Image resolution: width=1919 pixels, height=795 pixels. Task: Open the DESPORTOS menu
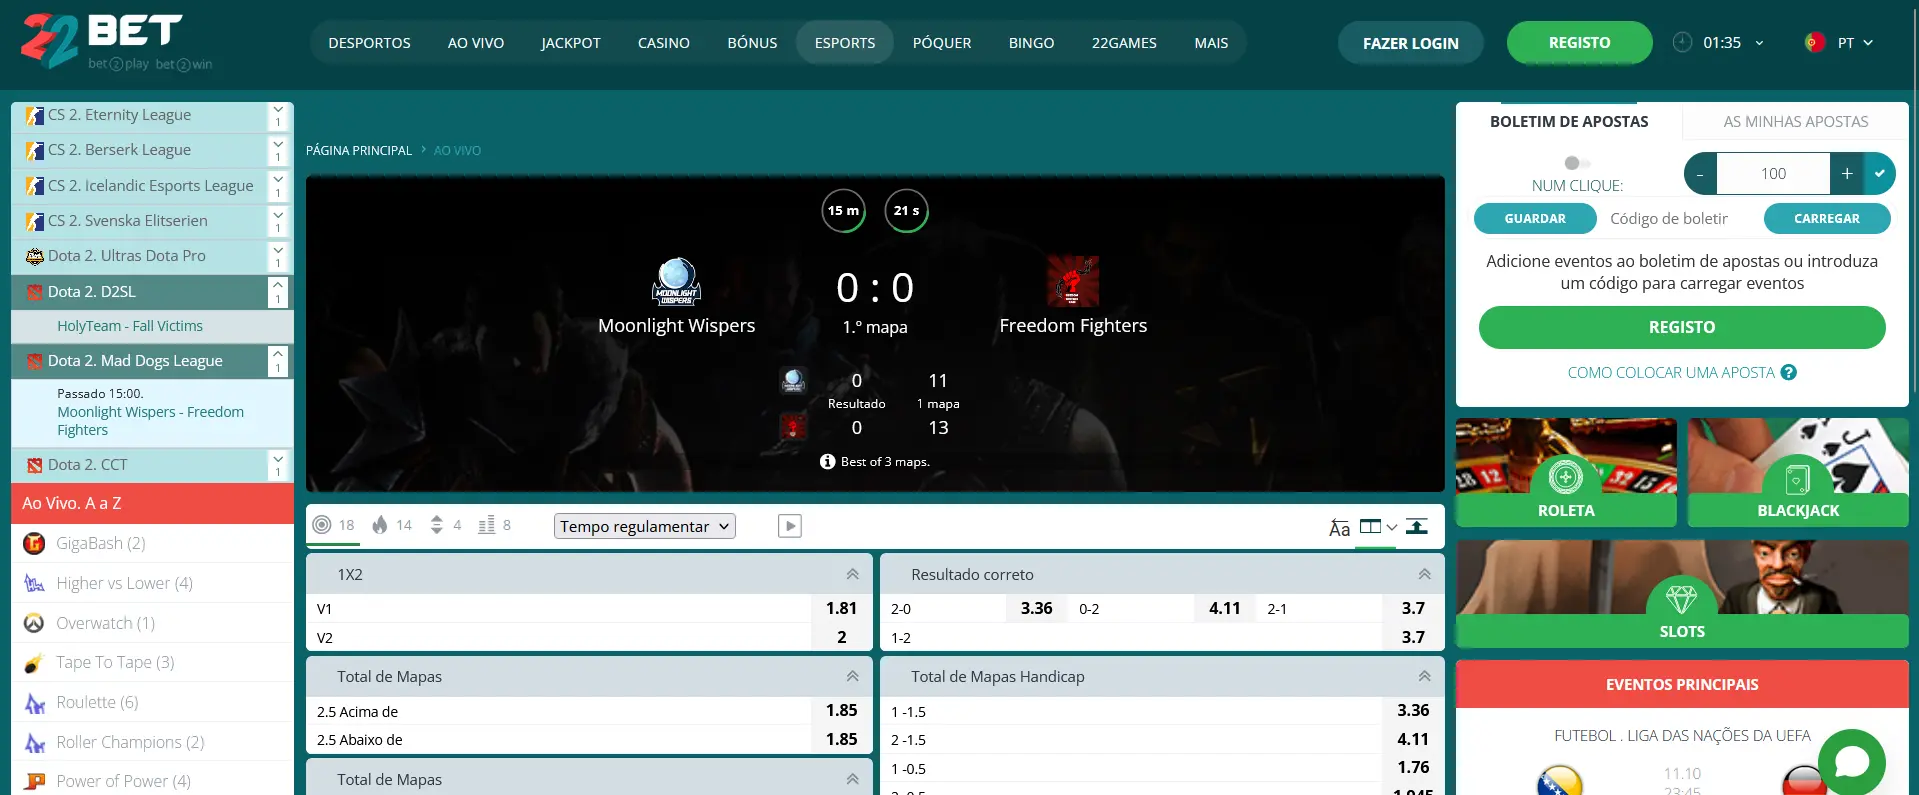click(x=369, y=43)
